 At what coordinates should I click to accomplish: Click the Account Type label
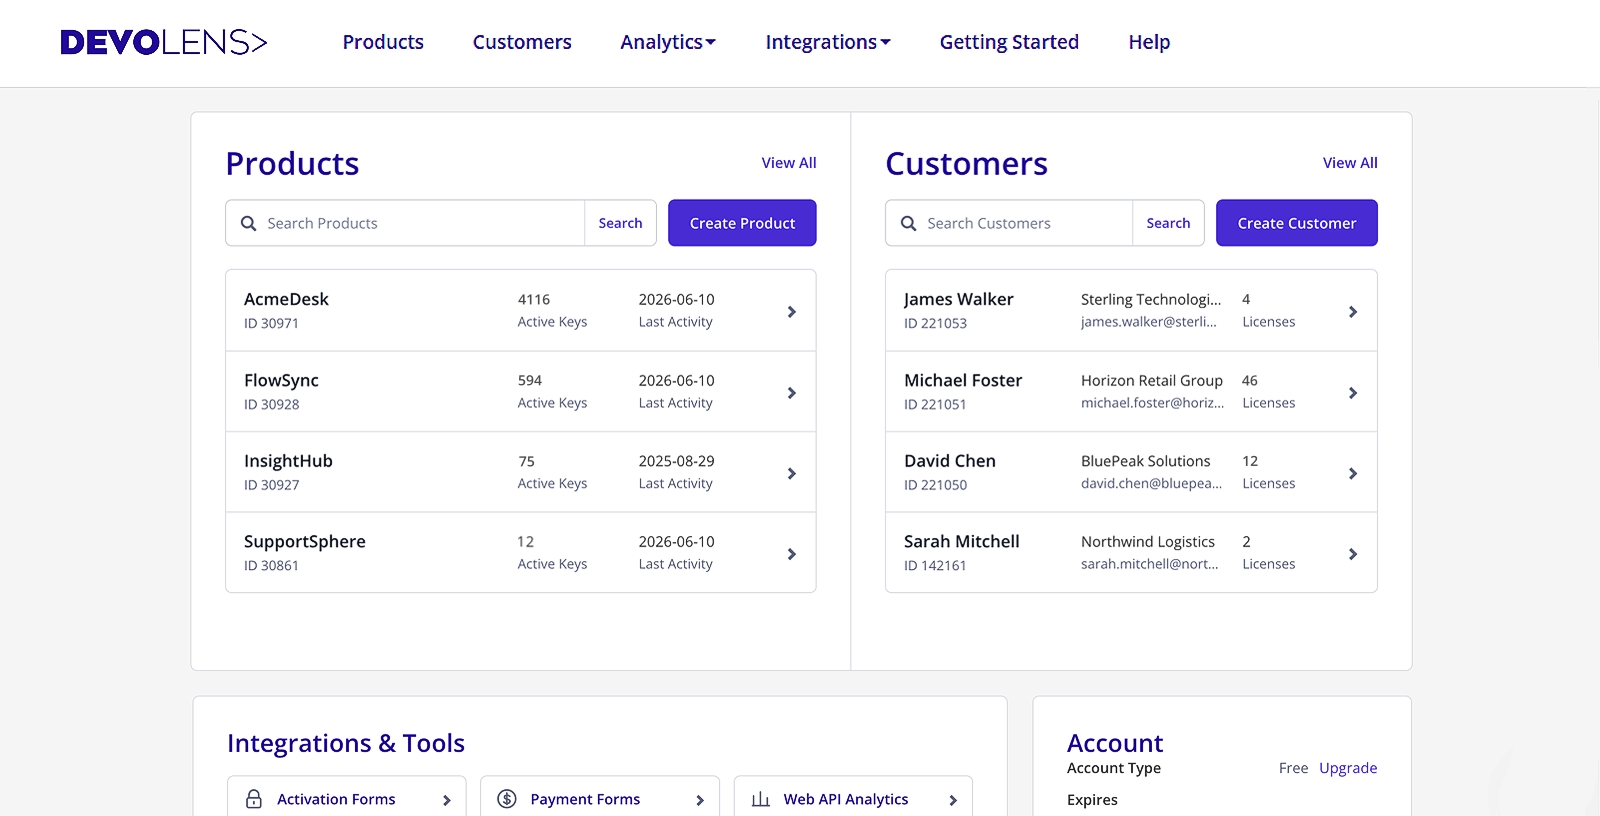click(1114, 768)
